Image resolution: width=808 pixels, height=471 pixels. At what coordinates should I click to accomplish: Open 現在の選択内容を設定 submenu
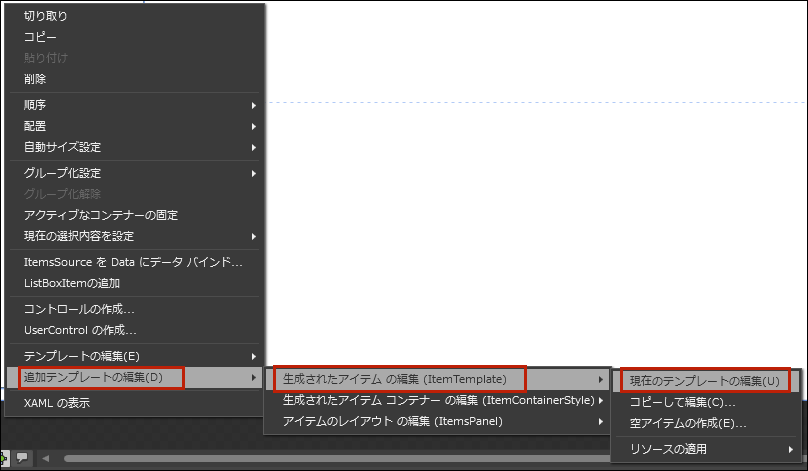[134, 236]
